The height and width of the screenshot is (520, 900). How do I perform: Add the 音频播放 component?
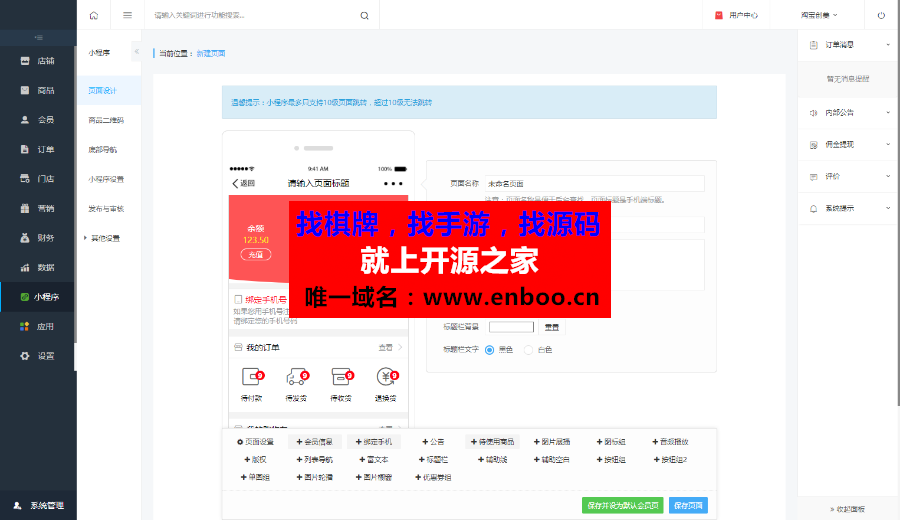point(670,442)
